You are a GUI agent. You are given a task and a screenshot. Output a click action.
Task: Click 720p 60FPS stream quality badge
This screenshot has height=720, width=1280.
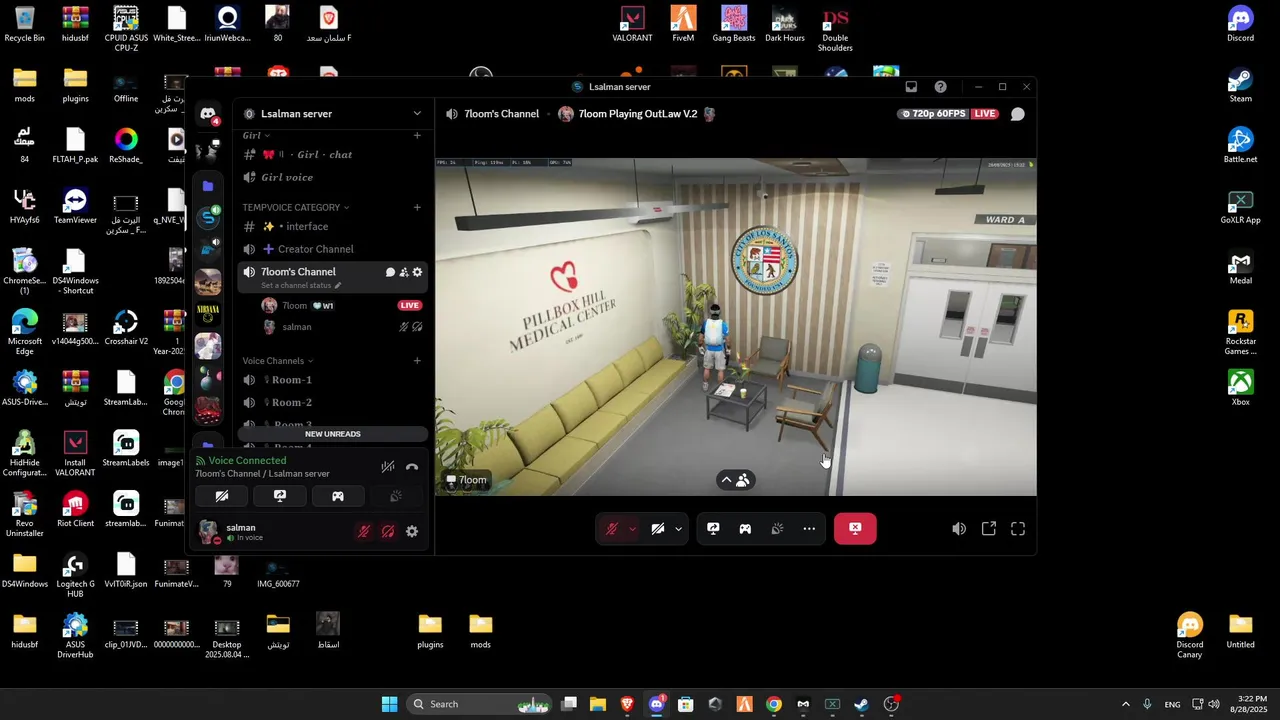(x=934, y=114)
